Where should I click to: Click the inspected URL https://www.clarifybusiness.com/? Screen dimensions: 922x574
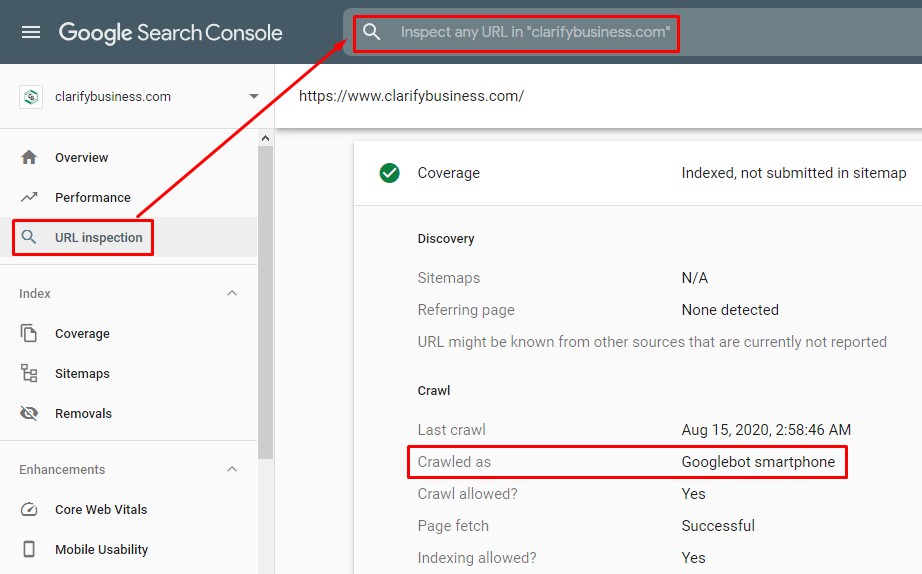(x=411, y=96)
